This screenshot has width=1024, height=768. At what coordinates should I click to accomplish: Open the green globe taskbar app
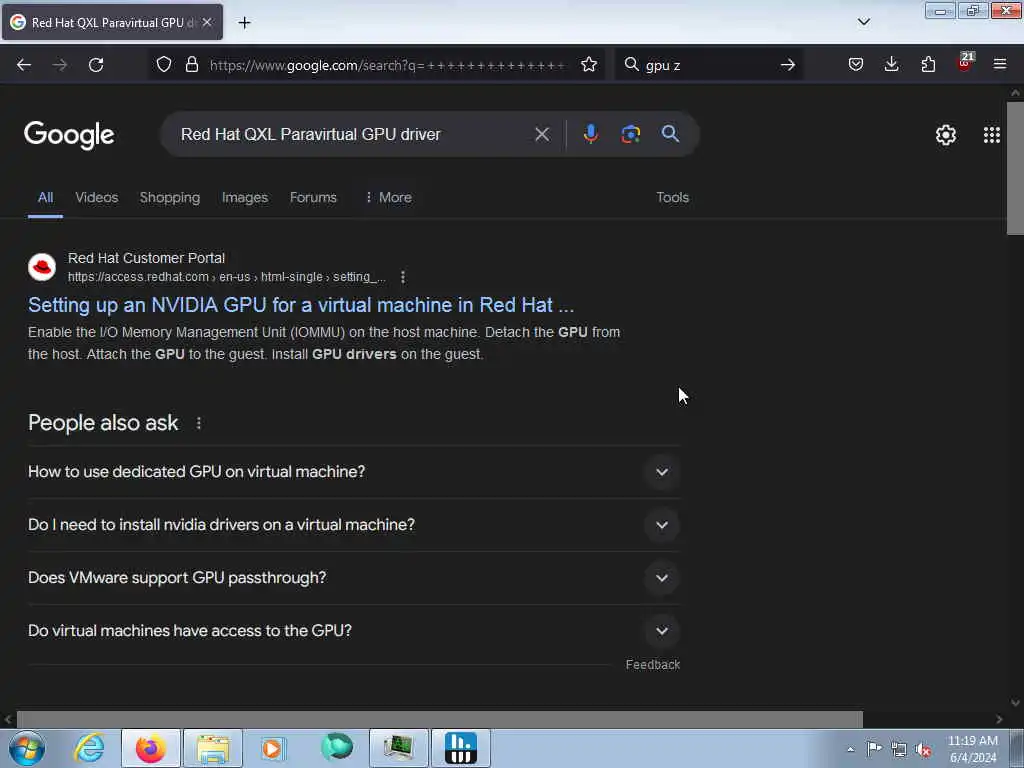pos(336,748)
